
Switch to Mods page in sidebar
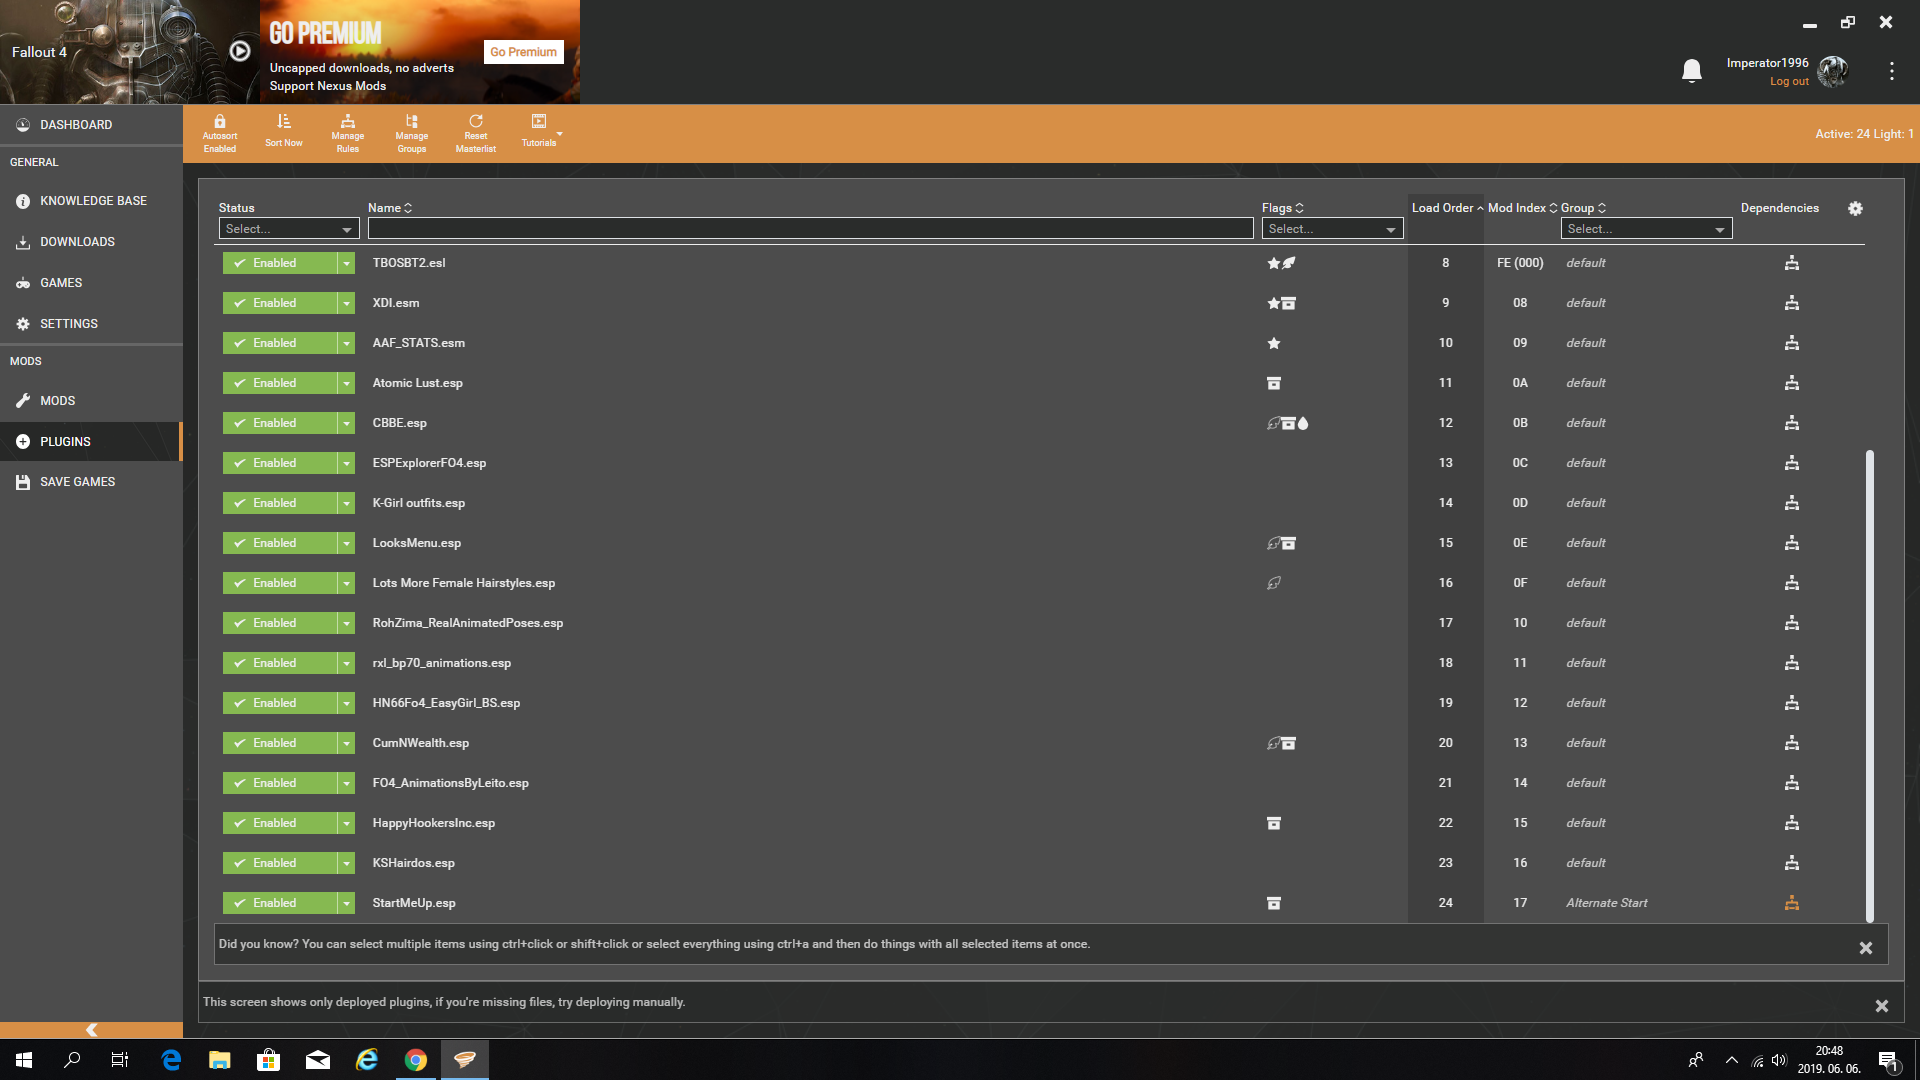point(91,401)
